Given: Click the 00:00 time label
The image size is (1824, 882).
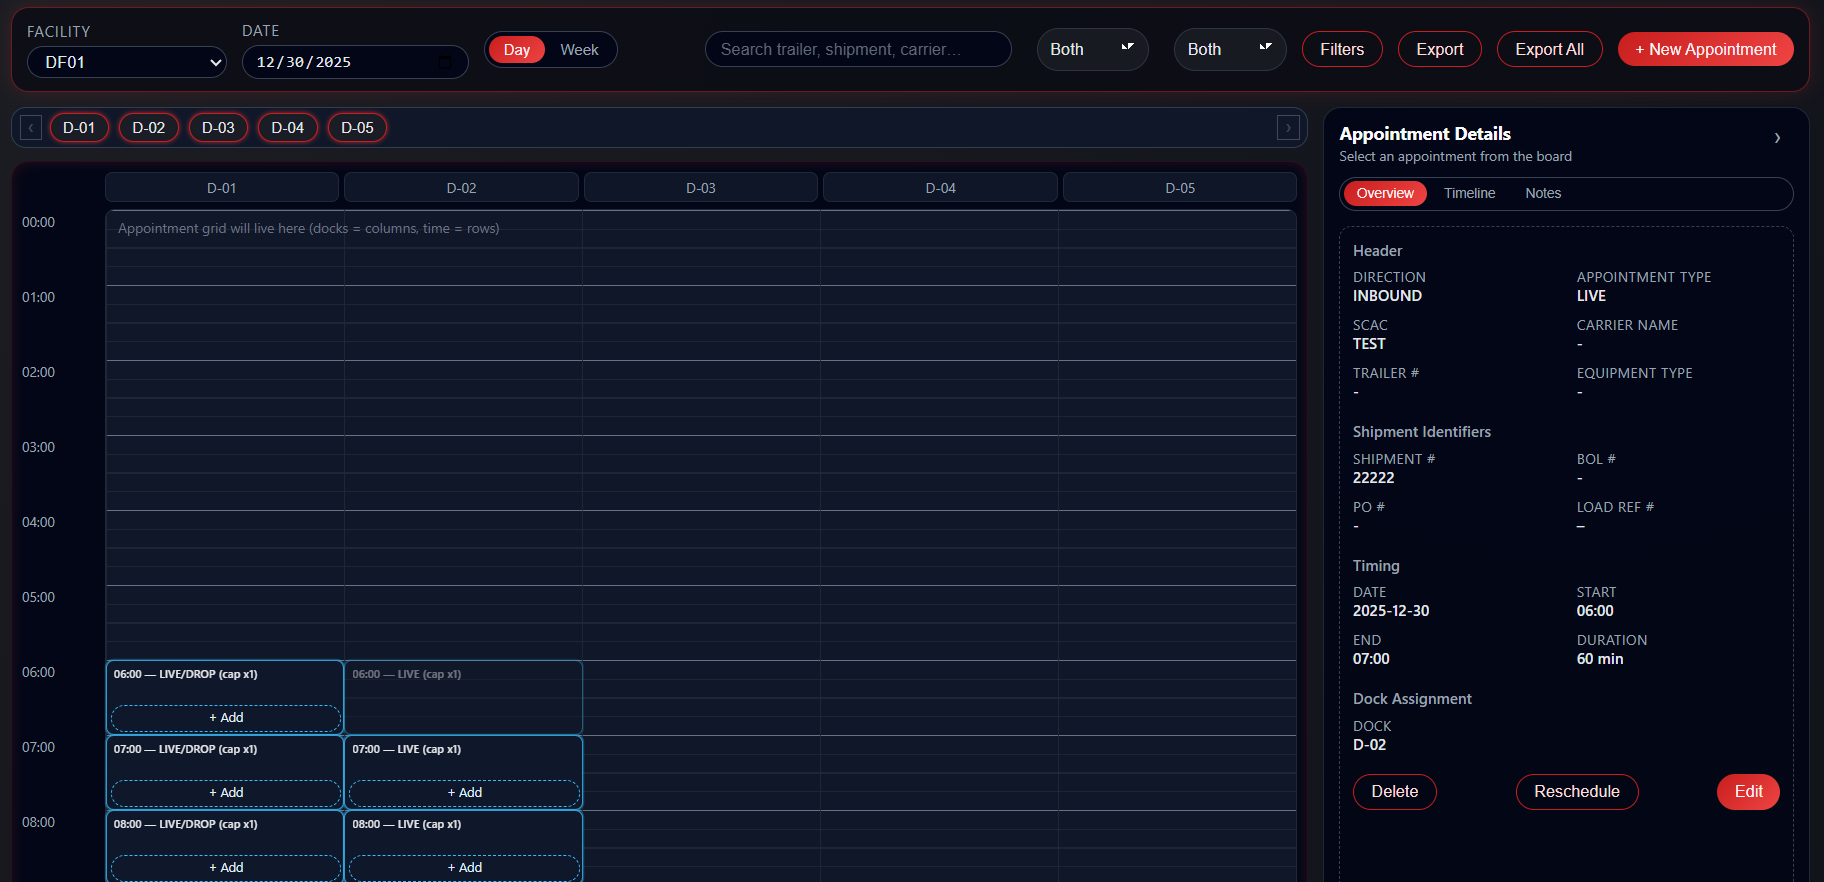Looking at the screenshot, I should [38, 223].
